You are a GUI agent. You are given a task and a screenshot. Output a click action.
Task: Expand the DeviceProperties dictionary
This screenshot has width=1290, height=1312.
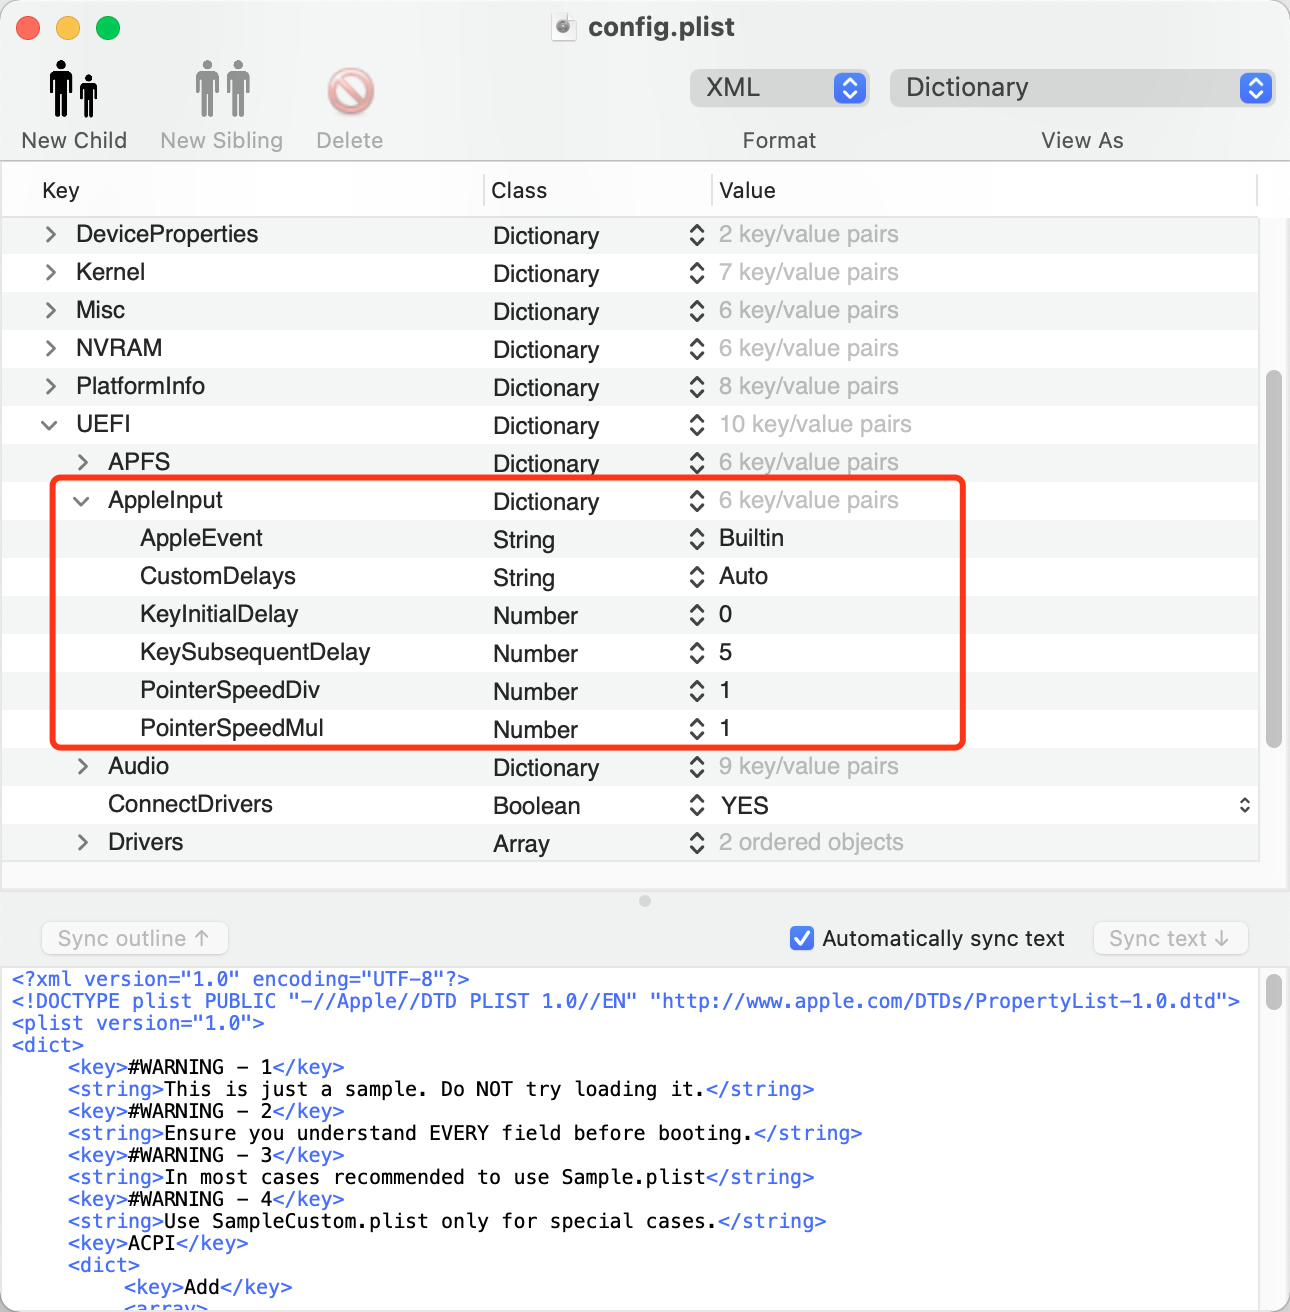[50, 235]
